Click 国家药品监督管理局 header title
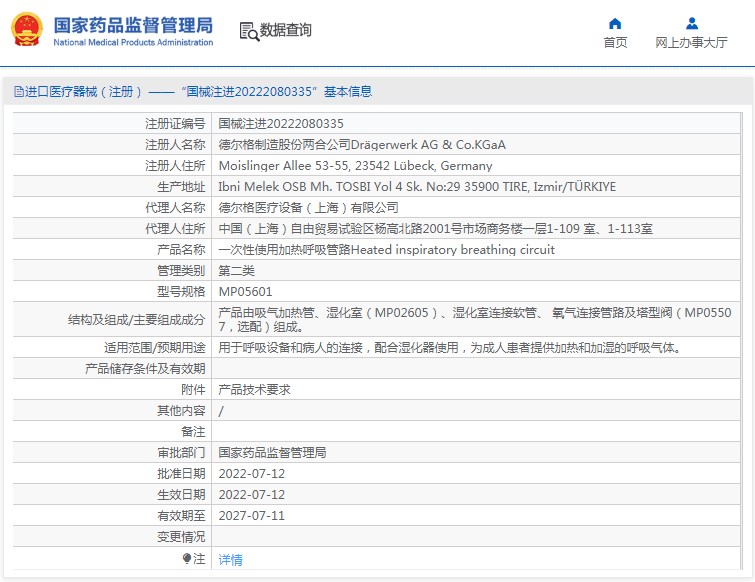The height and width of the screenshot is (582, 755). click(133, 25)
